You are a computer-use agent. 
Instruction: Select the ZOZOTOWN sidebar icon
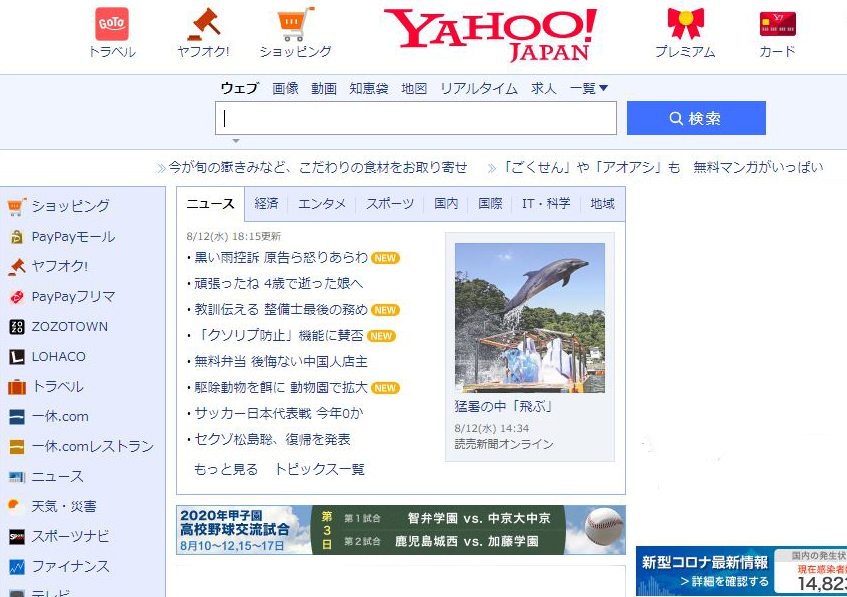click(16, 327)
